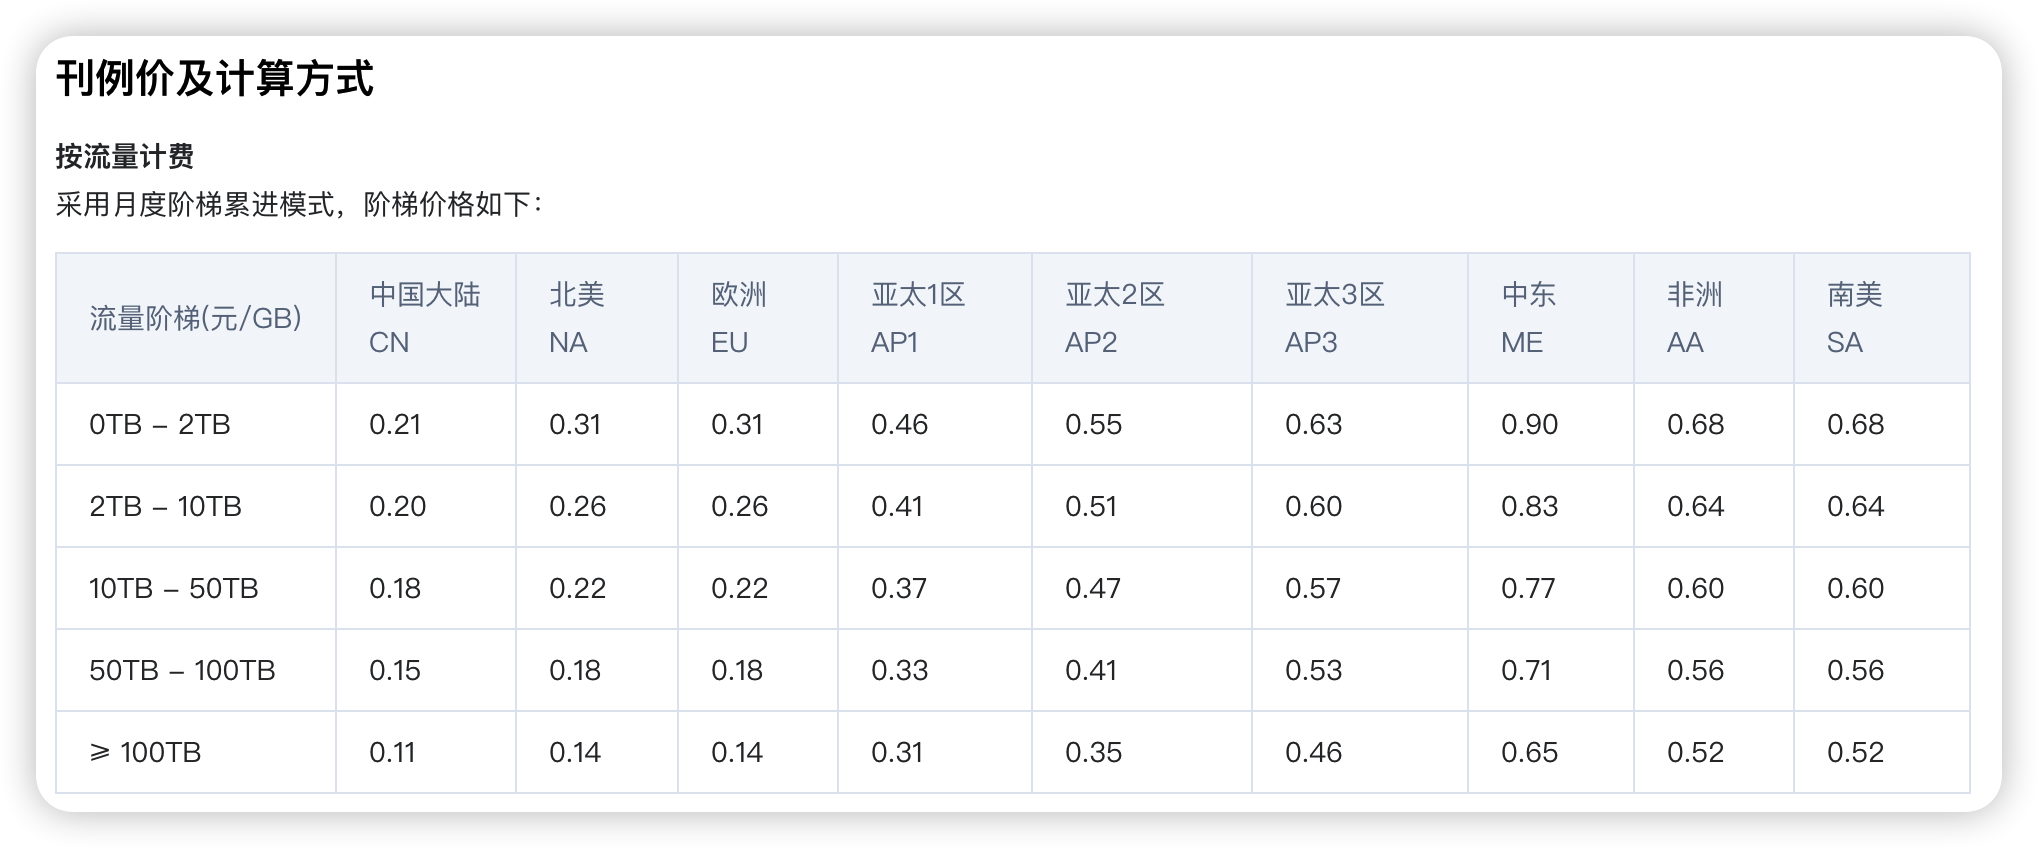Screen dimensions: 2038x848
Task: Click the 中东 ME column header
Action: pos(1529,318)
